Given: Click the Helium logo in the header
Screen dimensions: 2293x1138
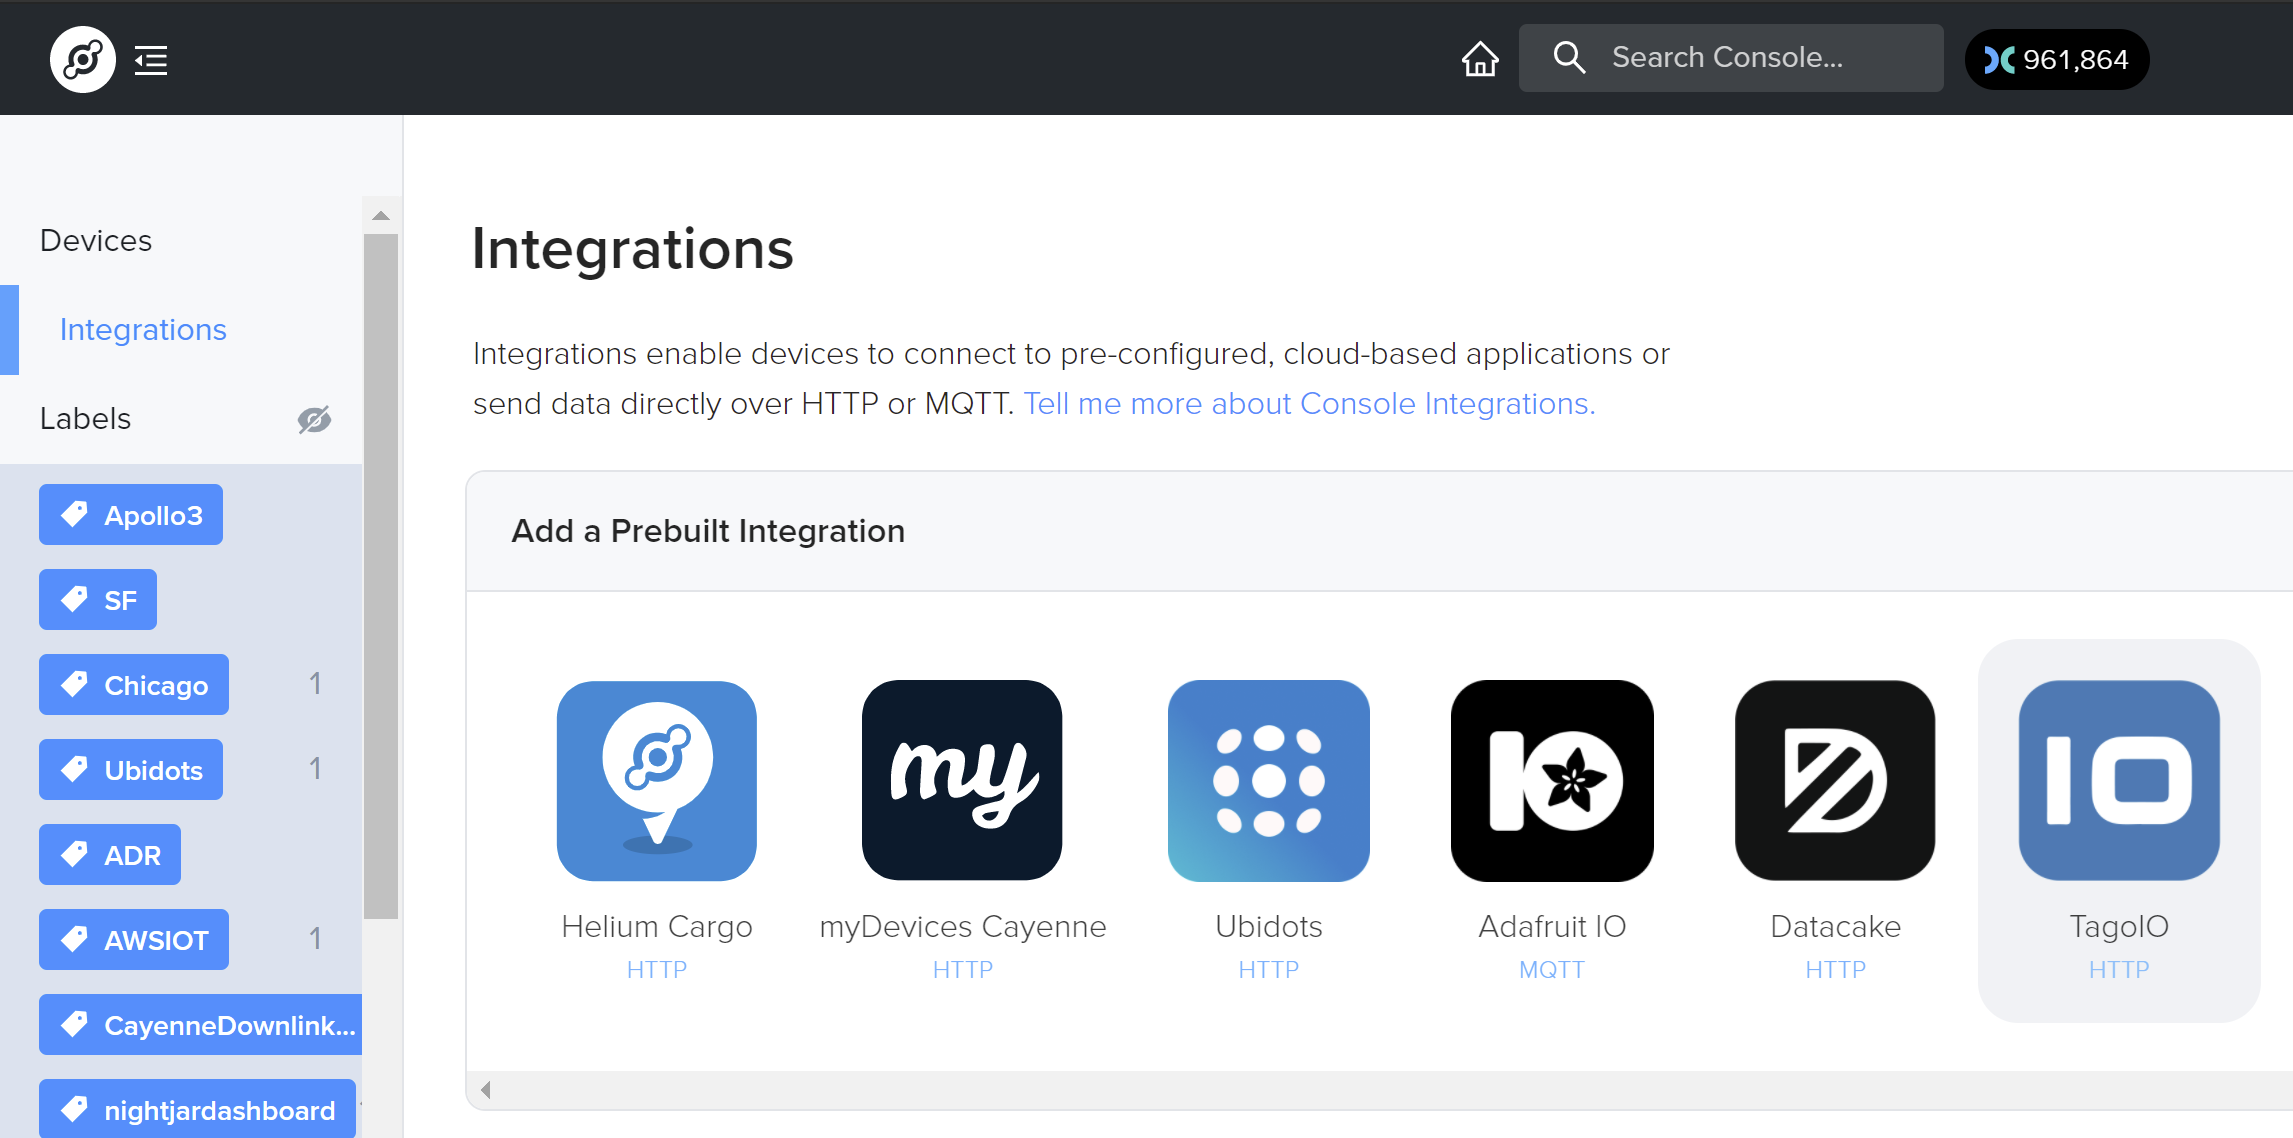Looking at the screenshot, I should click(82, 60).
